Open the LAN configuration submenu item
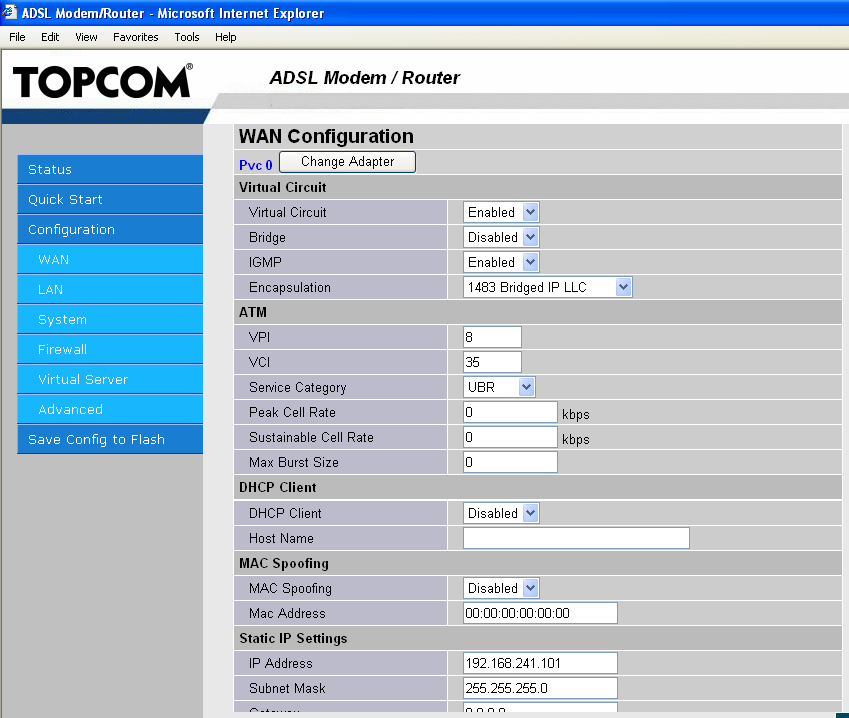Viewport: 849px width, 718px height. point(110,290)
